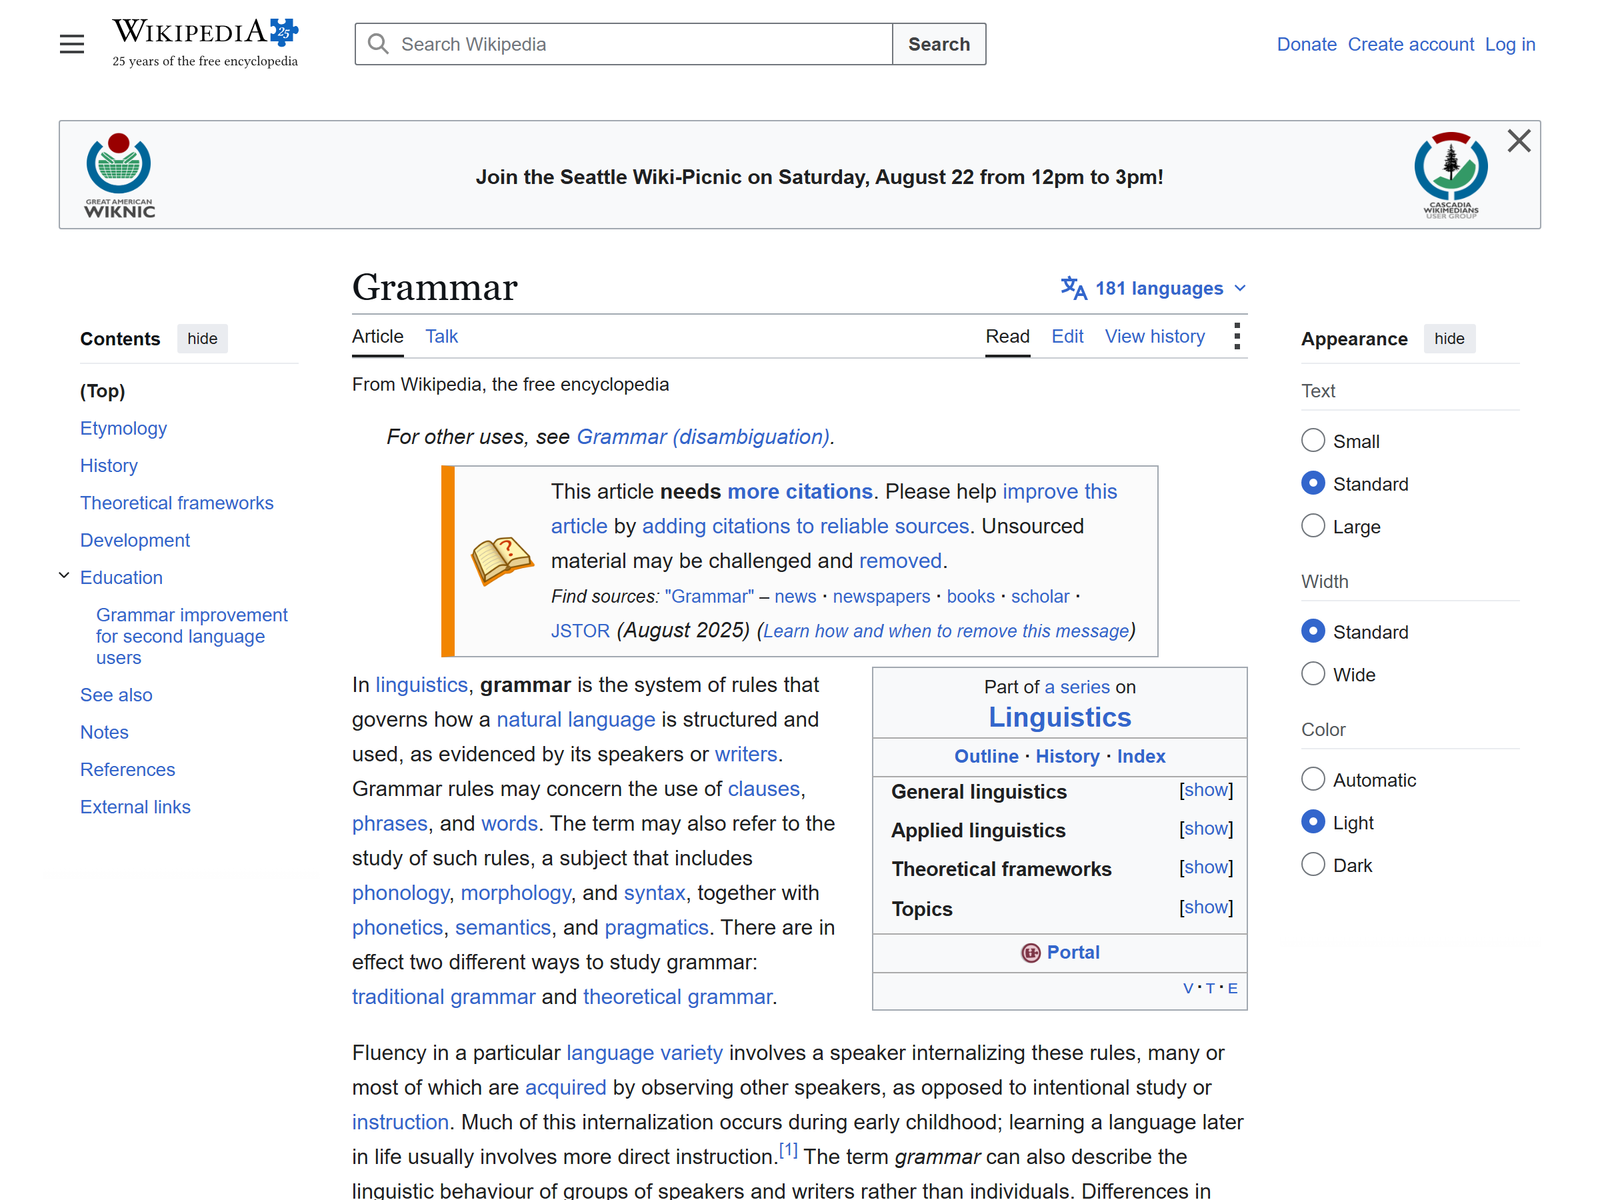The image size is (1600, 1200).
Task: Open footnote reference [1]
Action: coord(788,1150)
